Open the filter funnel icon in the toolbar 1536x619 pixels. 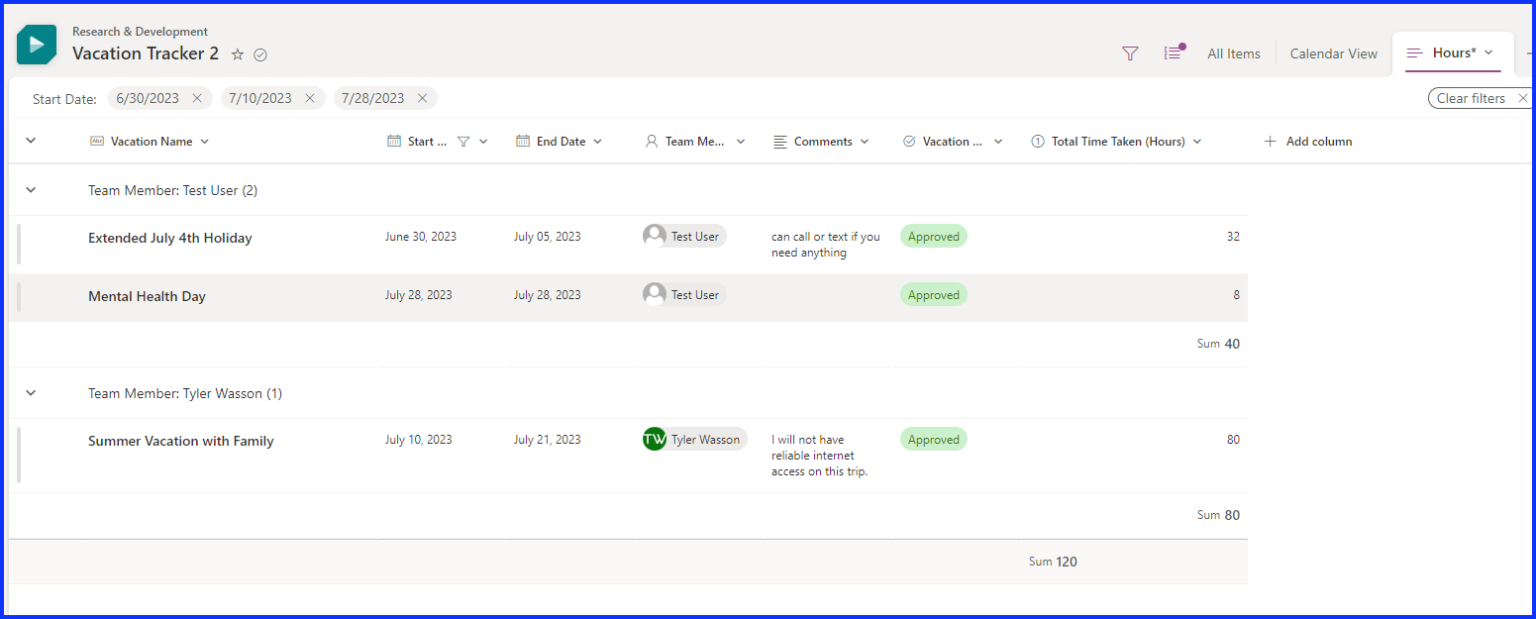1129,54
